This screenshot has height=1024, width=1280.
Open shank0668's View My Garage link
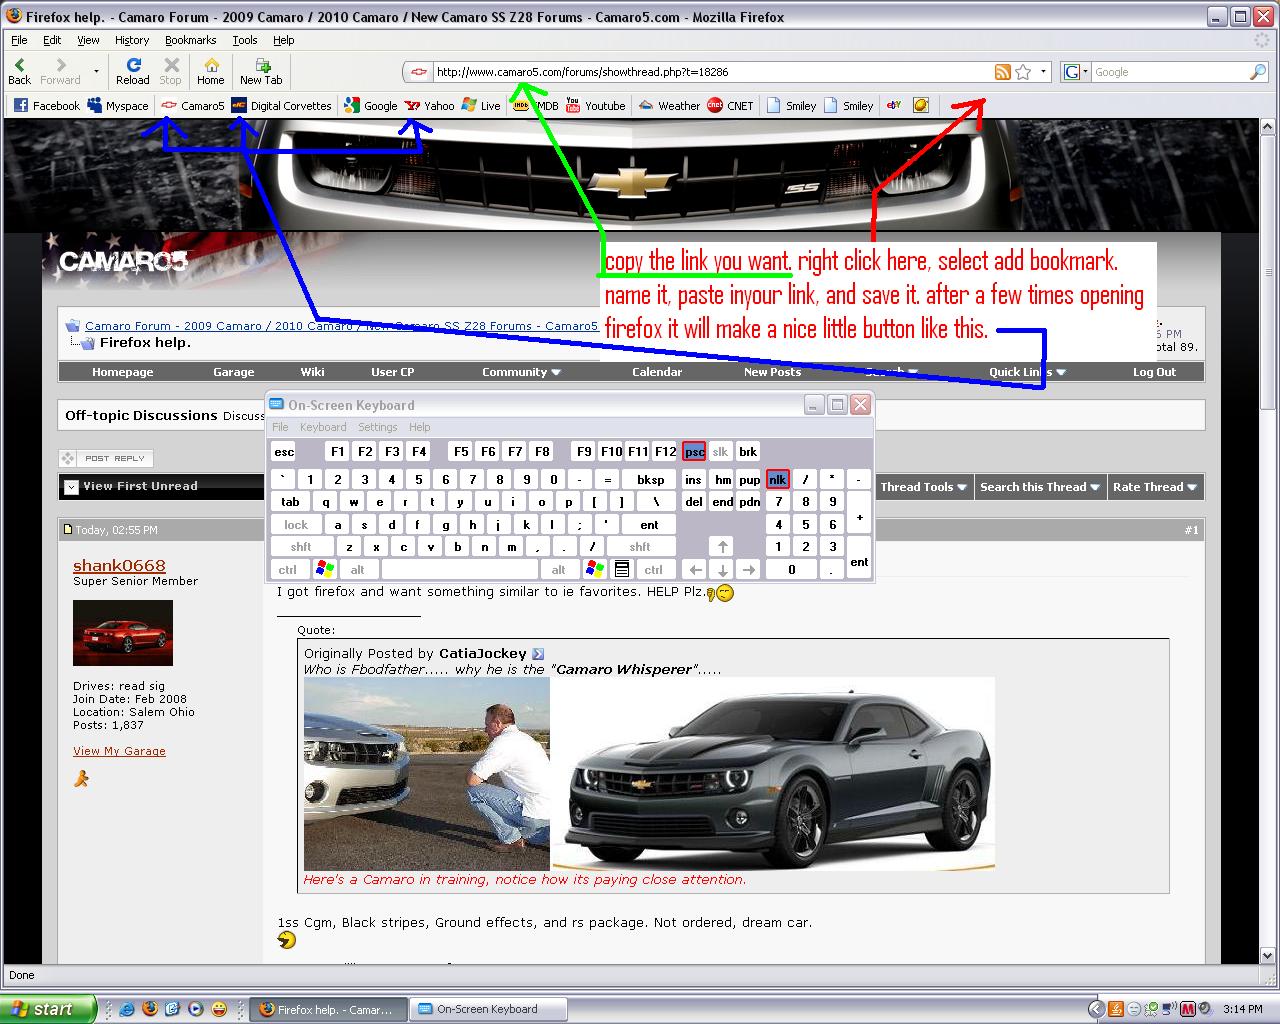119,751
